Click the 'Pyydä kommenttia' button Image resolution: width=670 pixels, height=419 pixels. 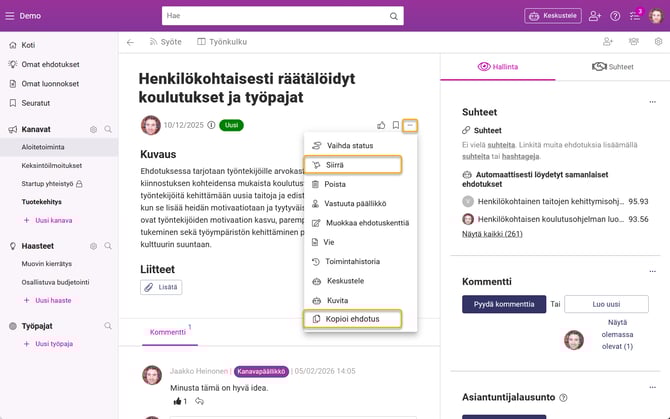[x=503, y=304]
